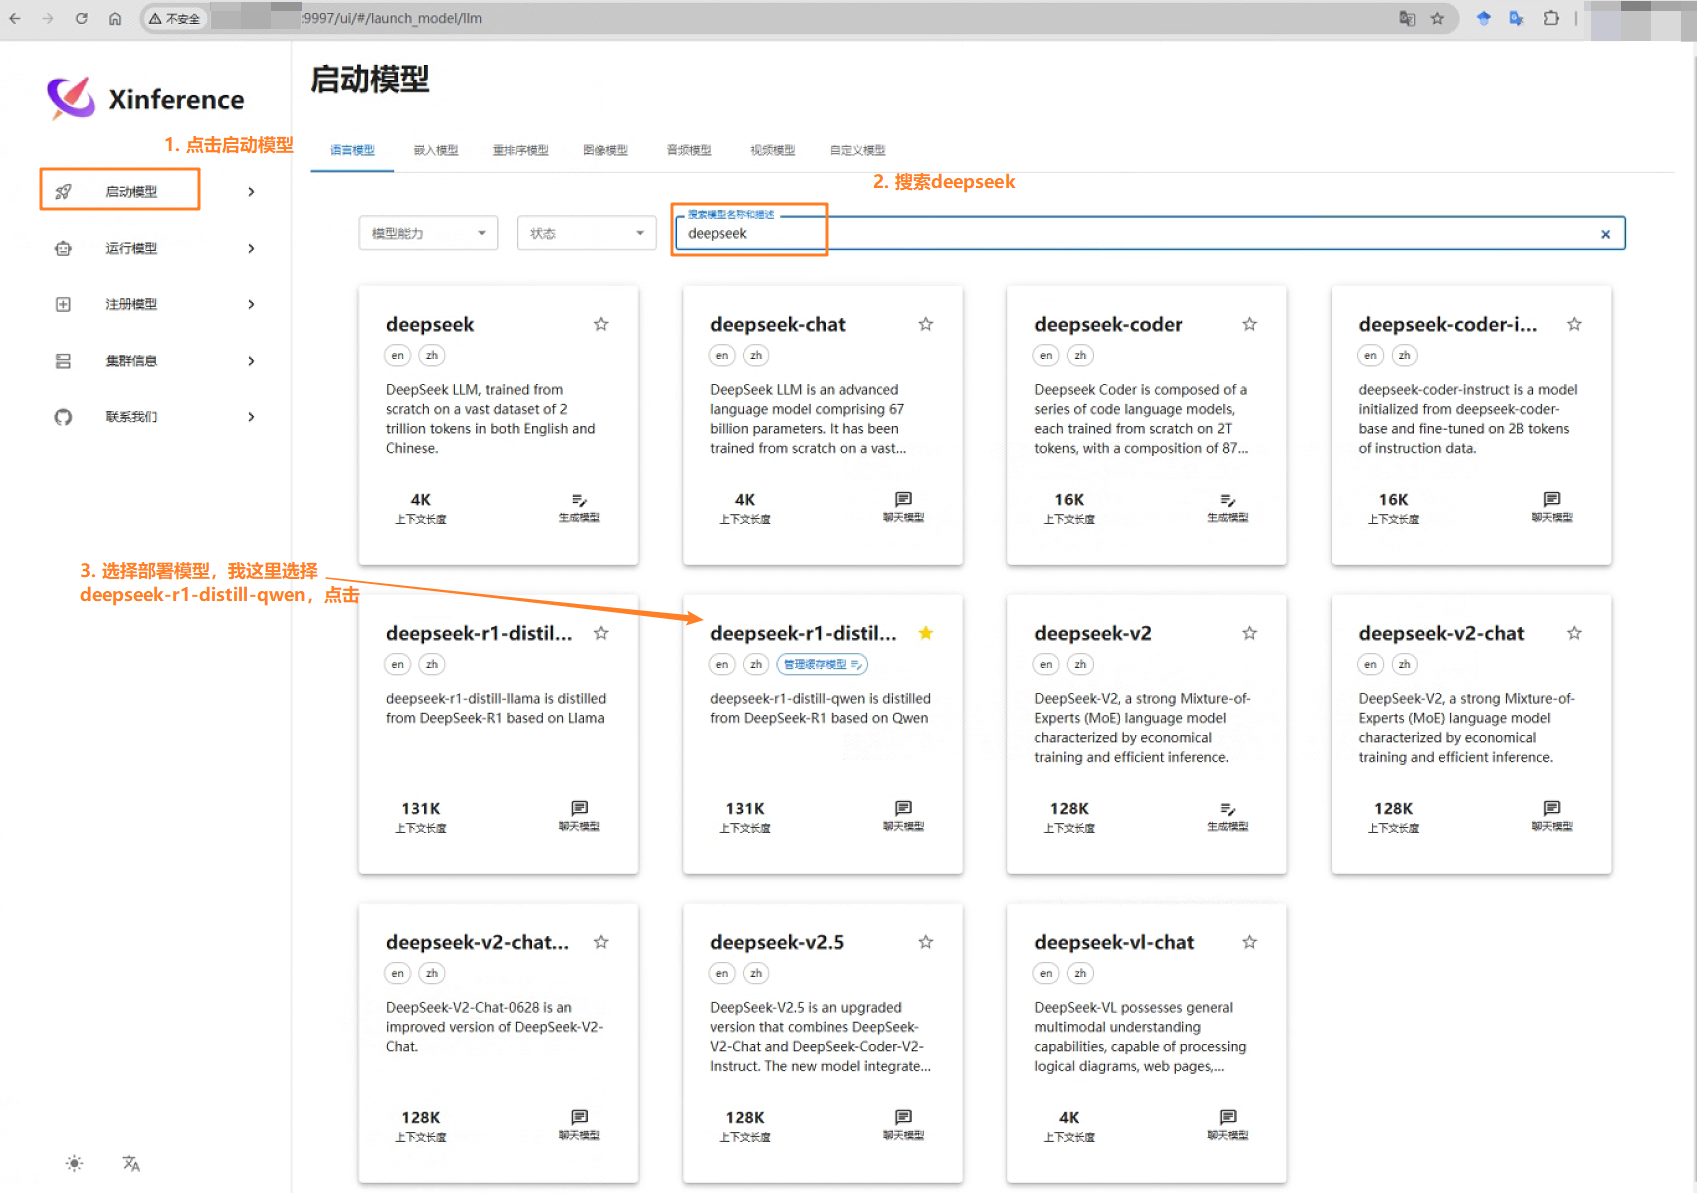Toggle favorite star on deepseek-coder card

pos(1250,324)
